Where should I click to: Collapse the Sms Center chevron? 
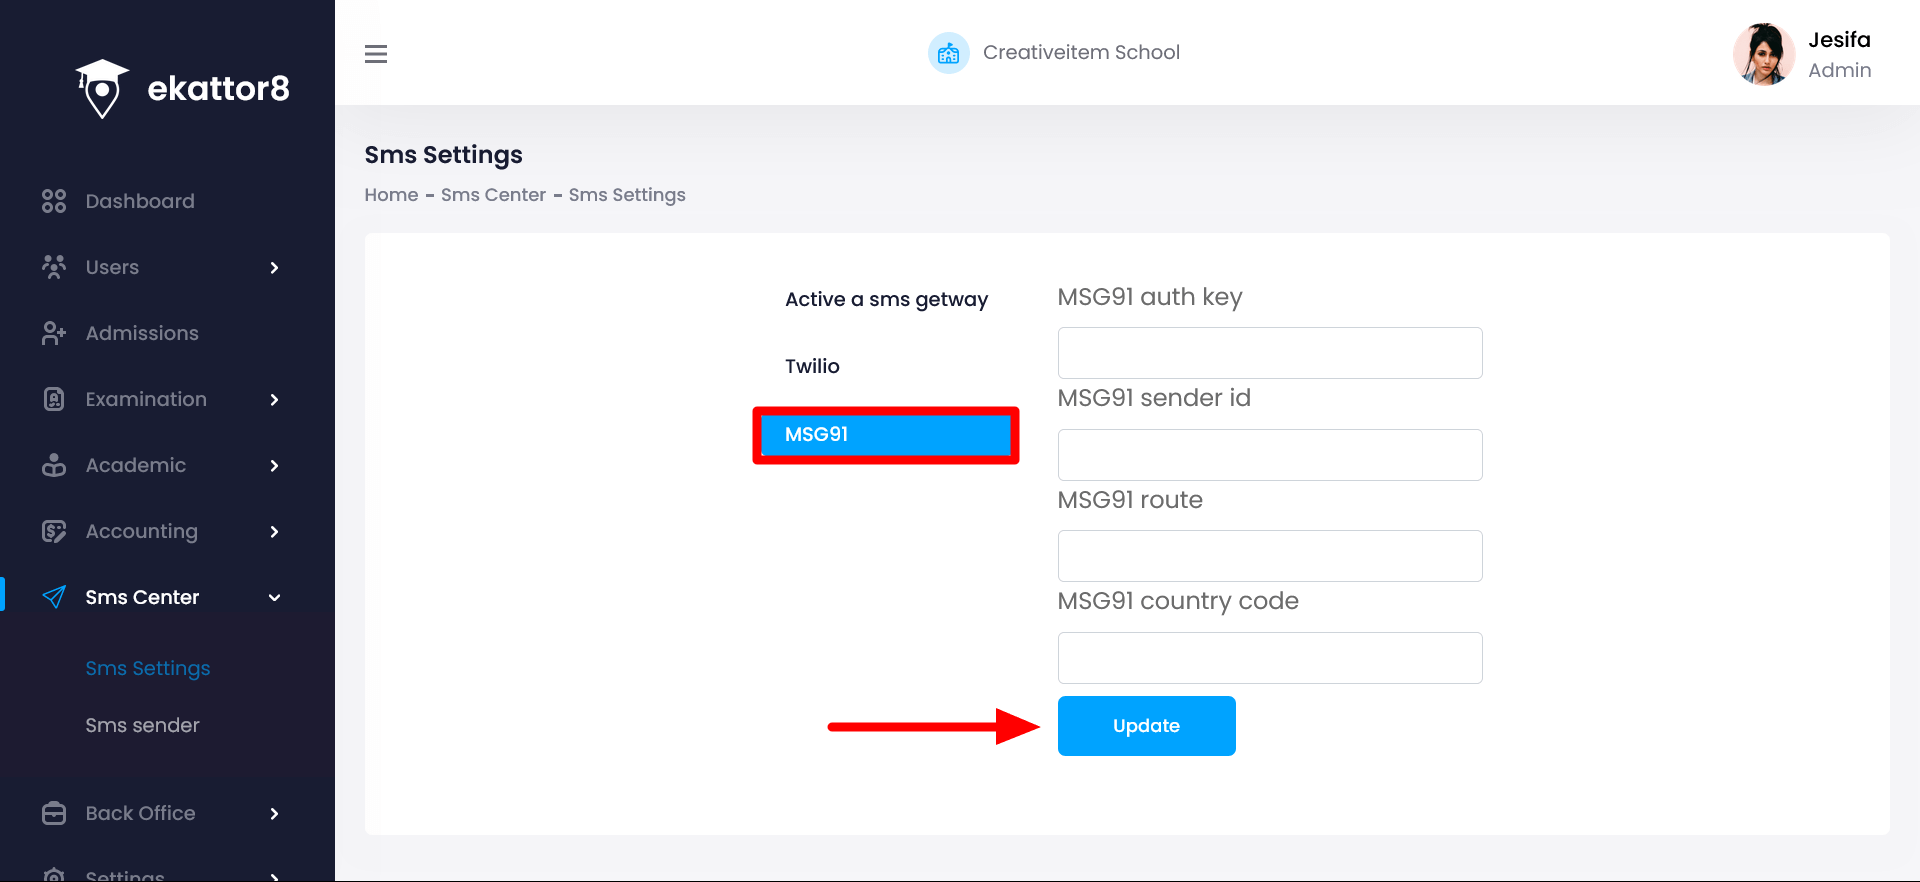[274, 597]
